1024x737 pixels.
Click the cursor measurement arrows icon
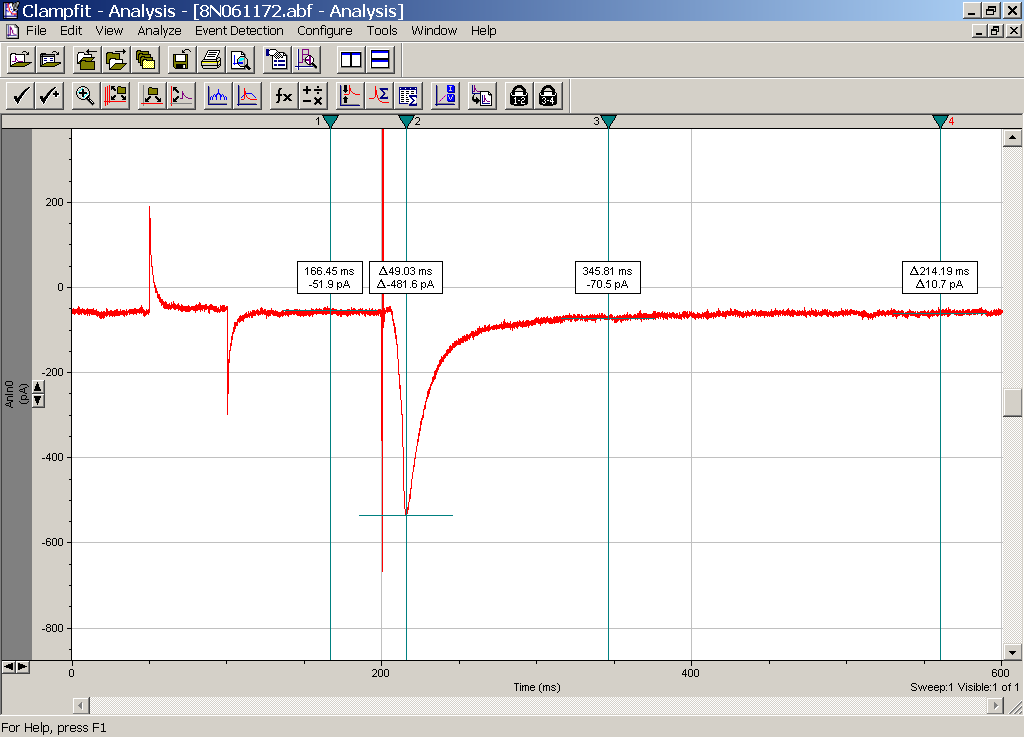click(x=349, y=96)
